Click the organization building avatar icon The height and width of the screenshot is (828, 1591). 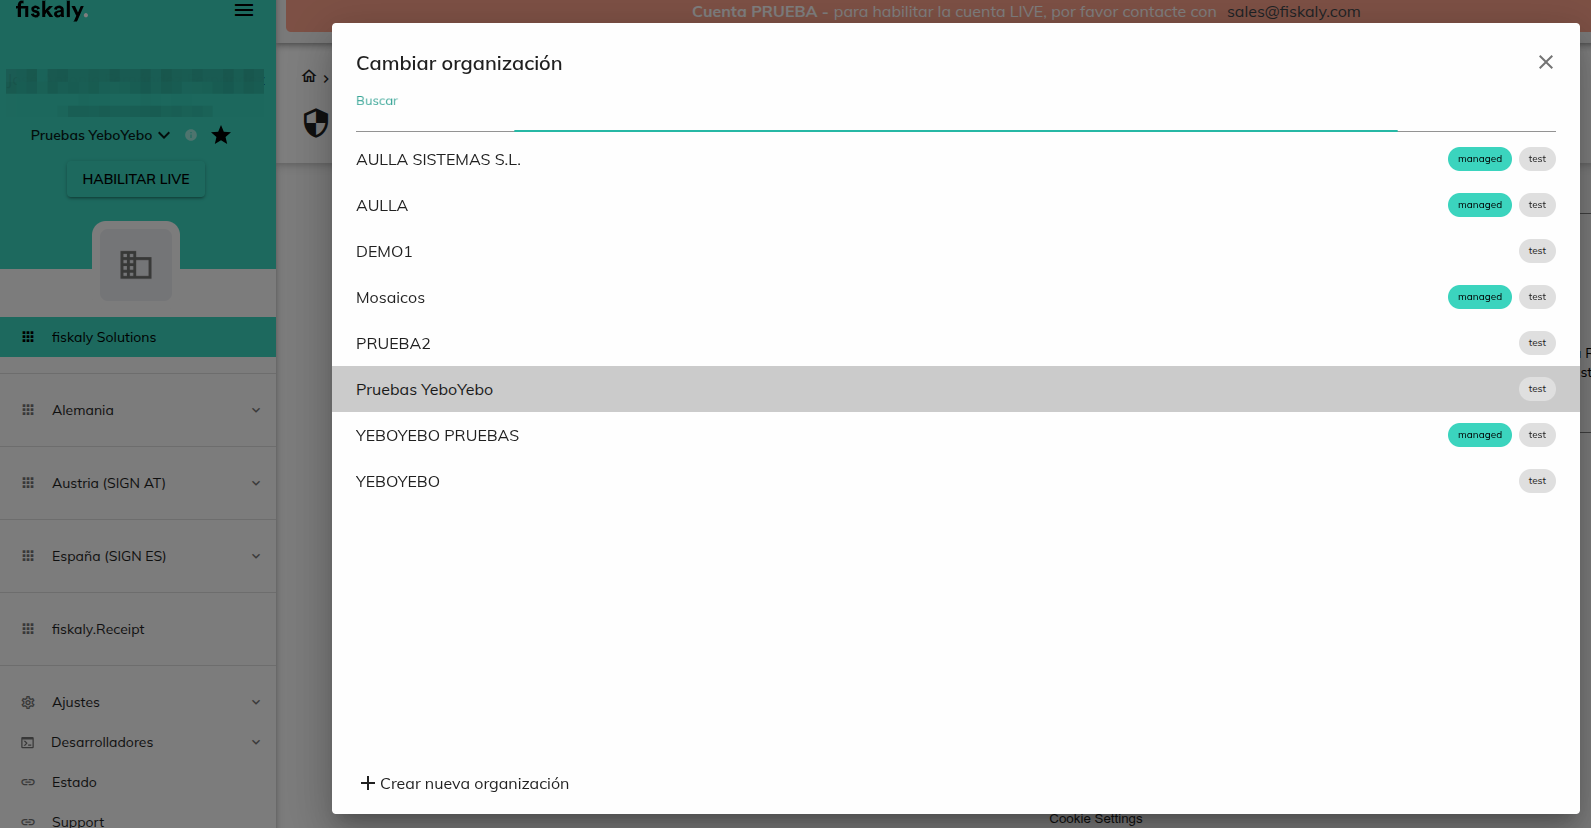(x=136, y=265)
